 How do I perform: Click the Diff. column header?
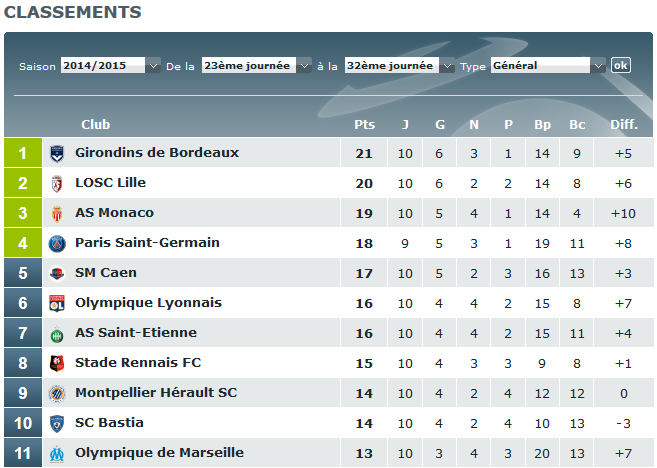623,125
